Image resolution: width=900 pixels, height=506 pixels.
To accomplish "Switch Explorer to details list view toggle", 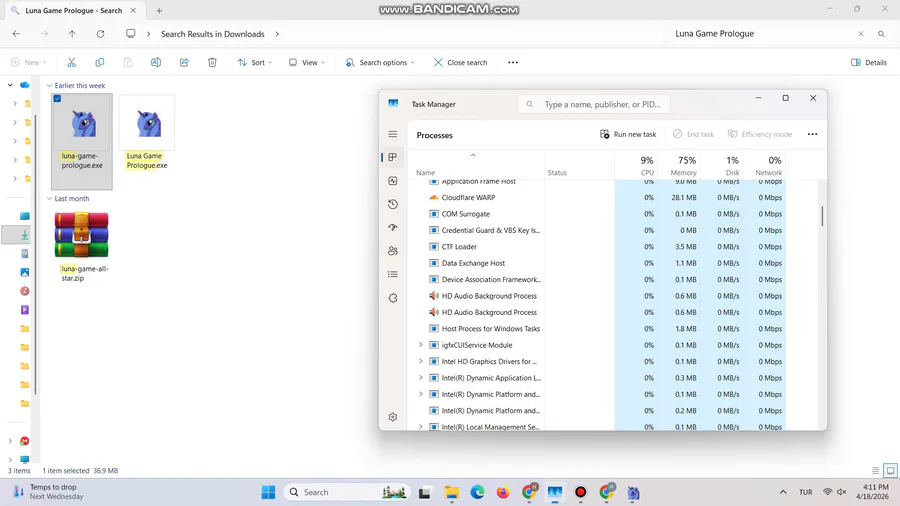I will pos(875,470).
